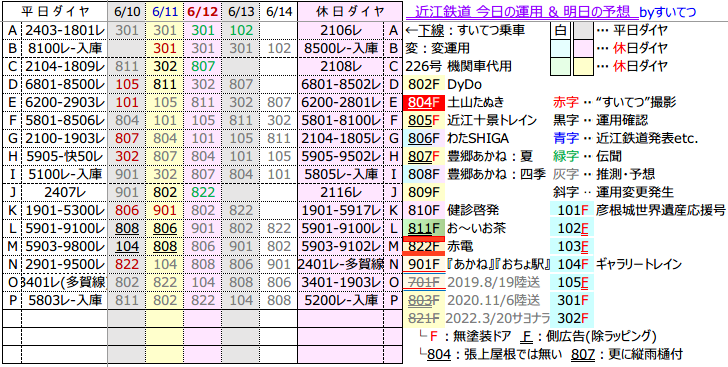Click the gray swatch beside 白 in the legend

point(583,31)
